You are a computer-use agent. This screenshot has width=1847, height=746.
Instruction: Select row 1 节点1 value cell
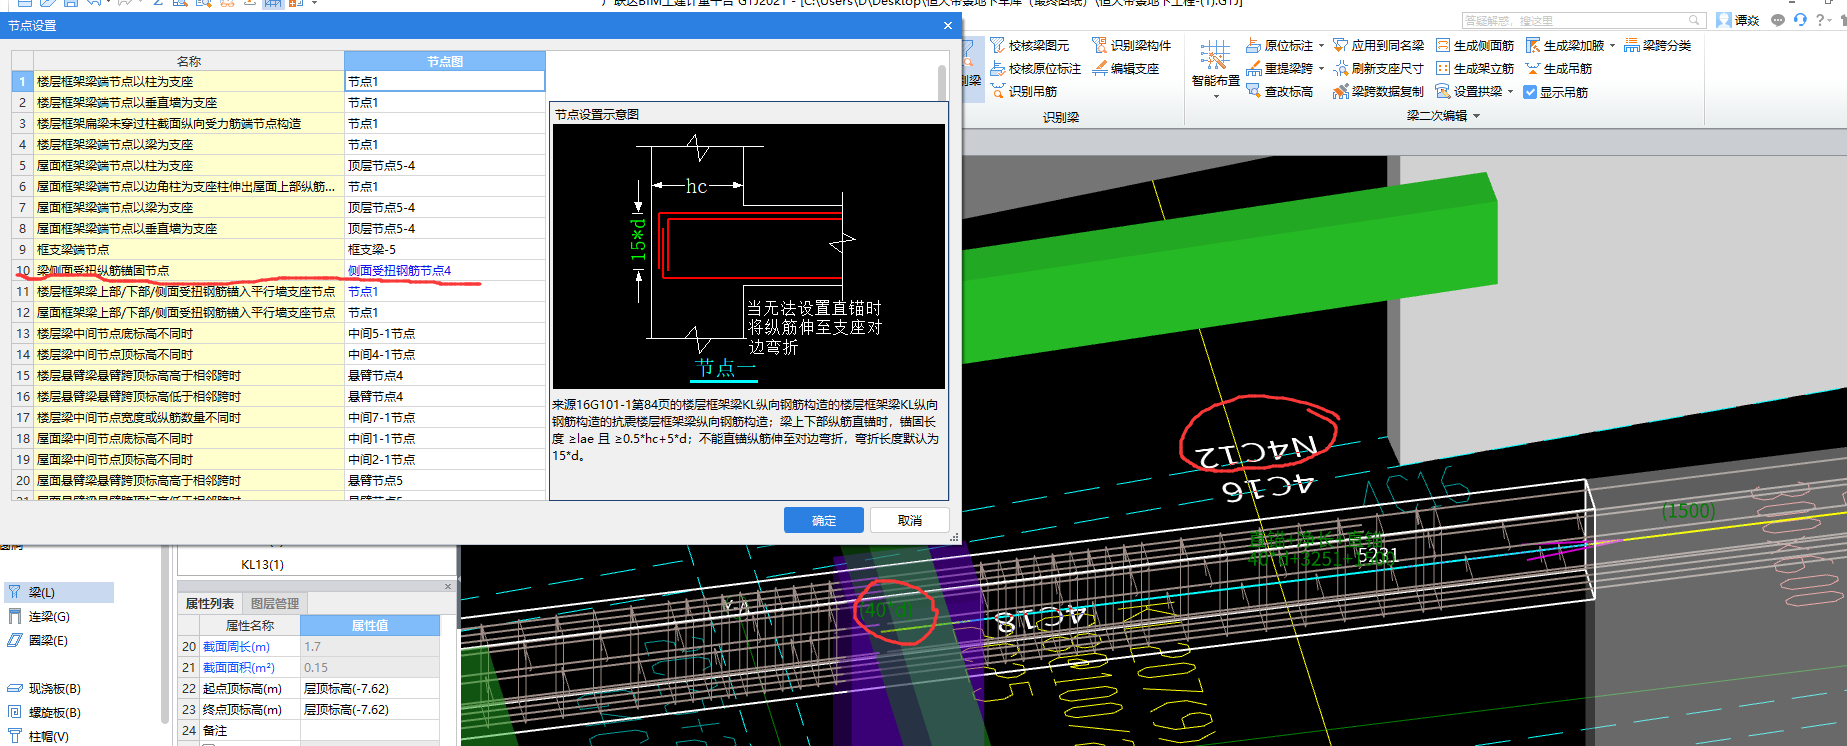[x=445, y=82]
